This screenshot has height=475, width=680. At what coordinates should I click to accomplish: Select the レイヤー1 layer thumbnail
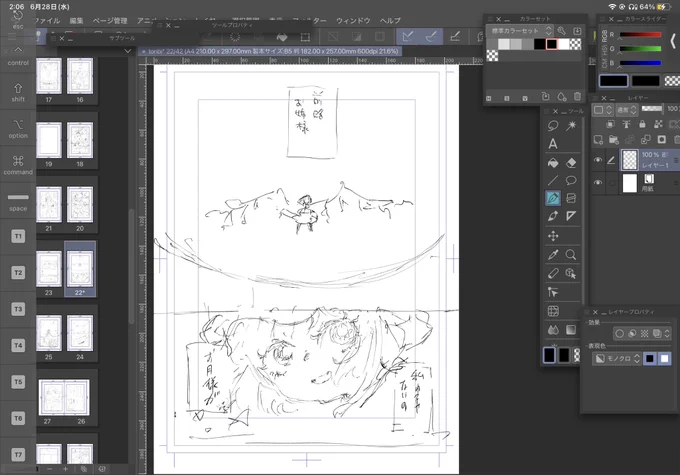(x=630, y=160)
